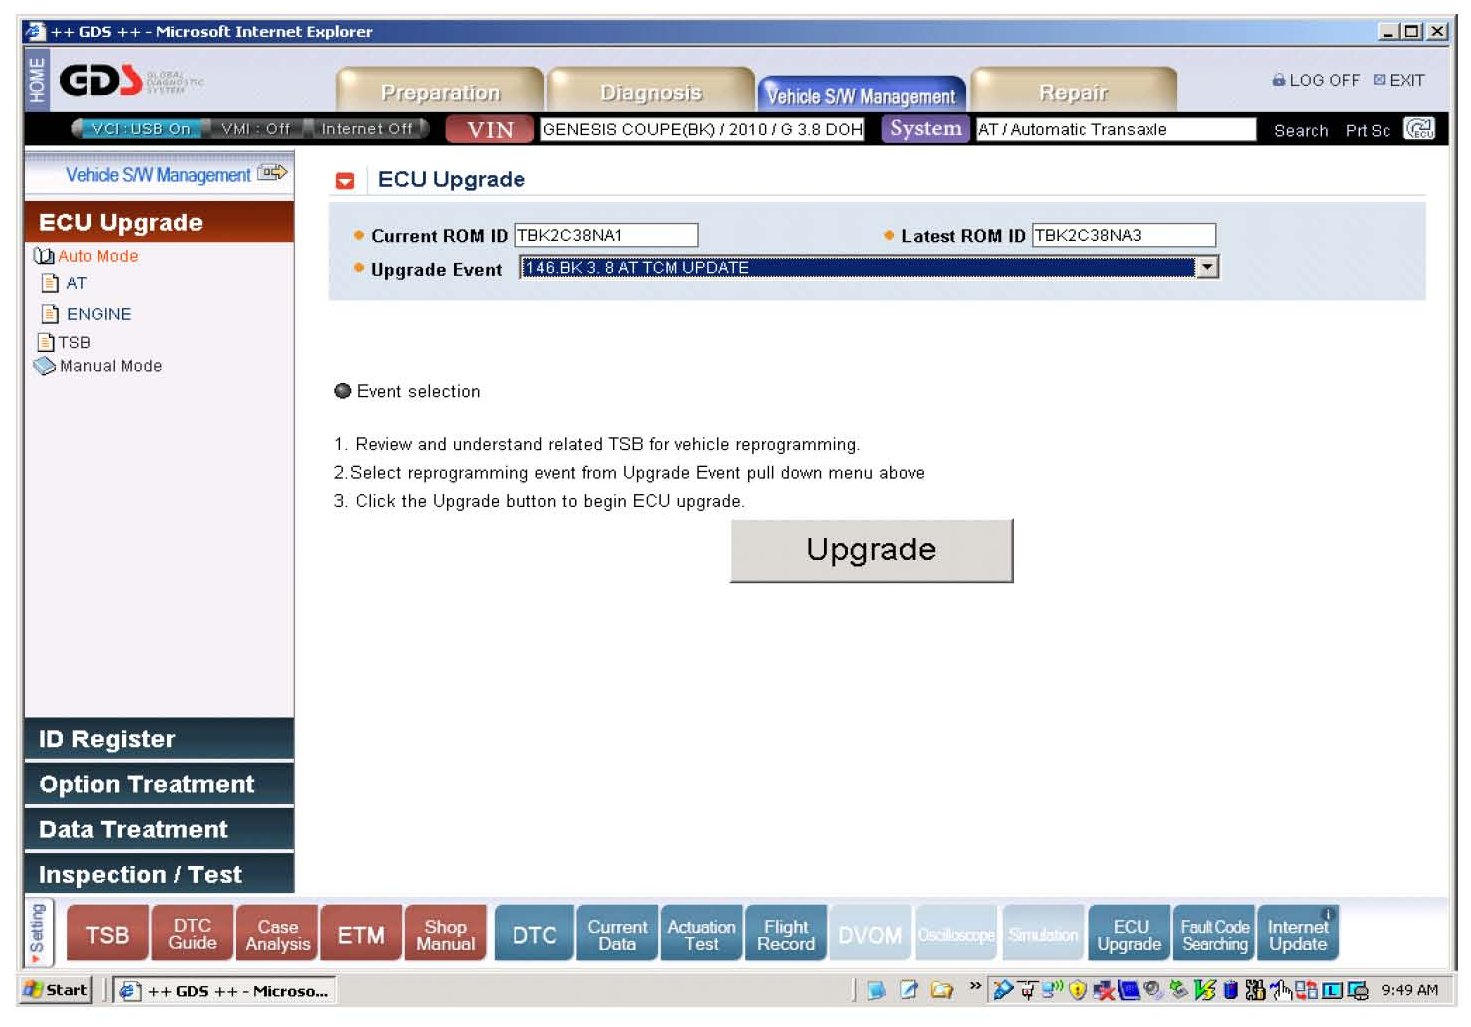Select ENGINE in Auto Mode tree
The width and height of the screenshot is (1471, 1027).
(98, 314)
